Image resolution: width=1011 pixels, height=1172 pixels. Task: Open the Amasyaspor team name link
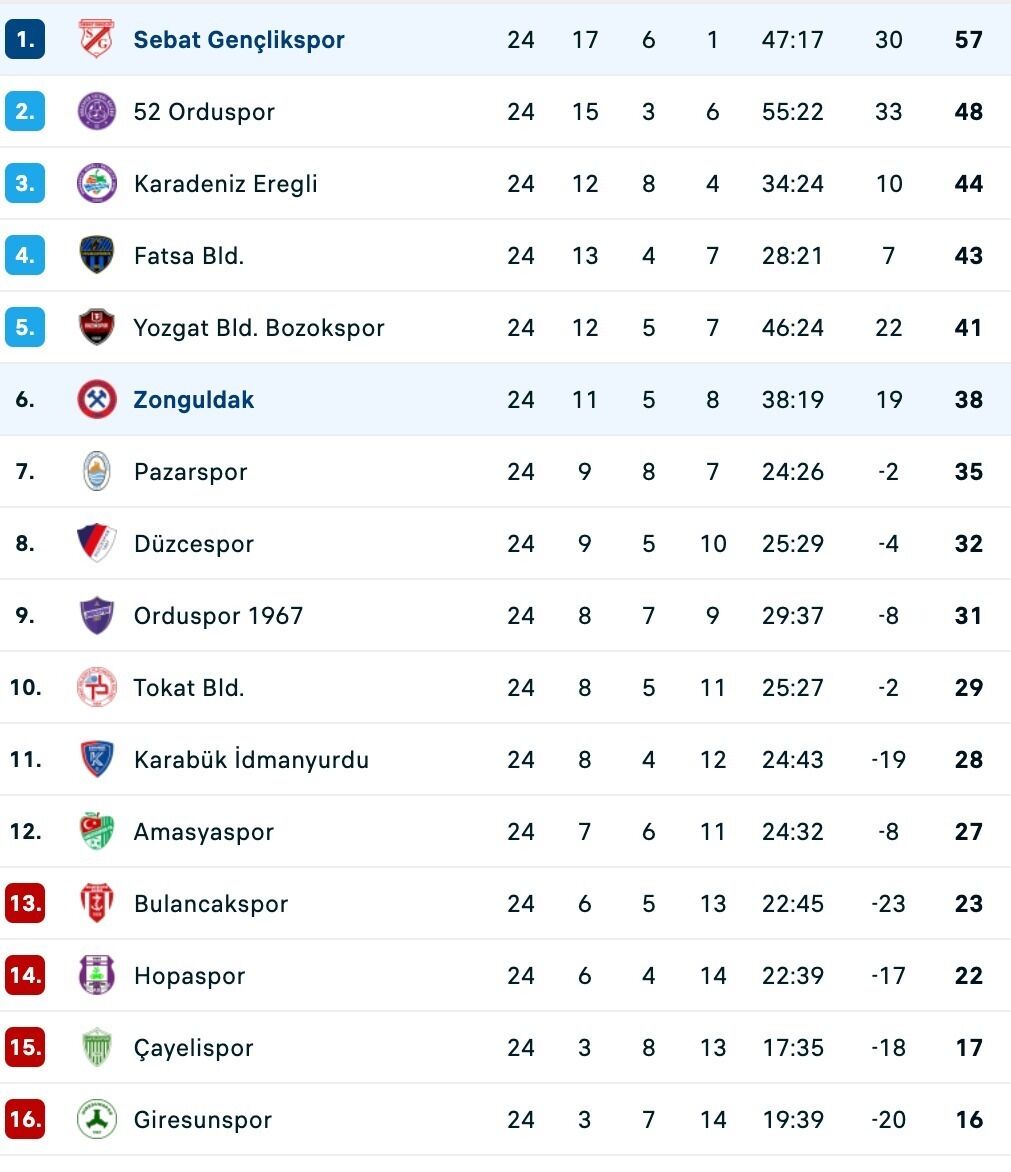(204, 832)
